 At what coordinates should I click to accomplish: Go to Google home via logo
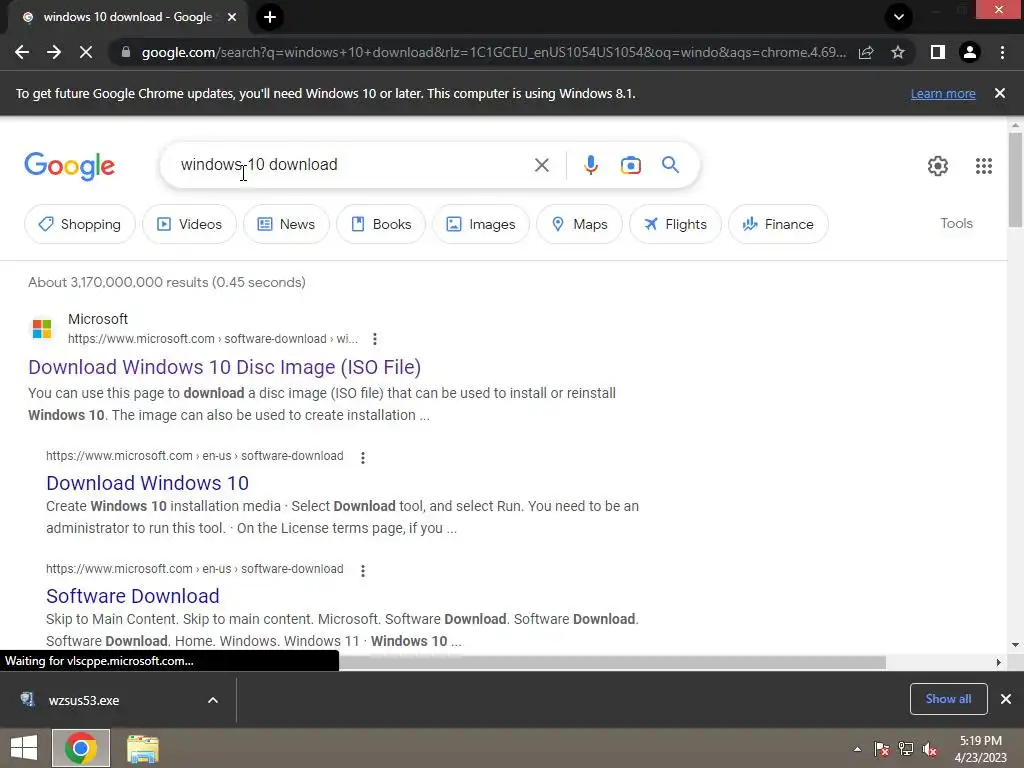[x=69, y=166]
